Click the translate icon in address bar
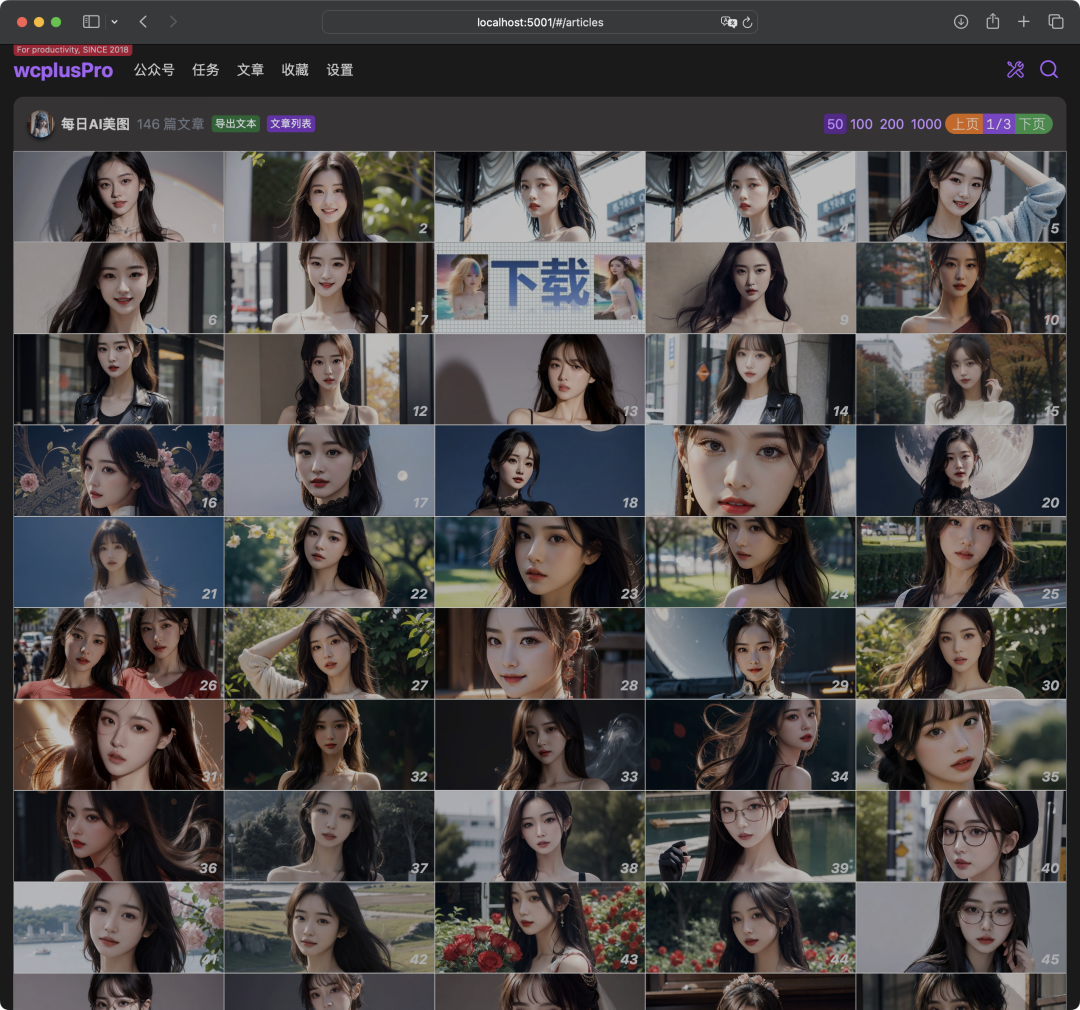The width and height of the screenshot is (1080, 1010). (x=728, y=22)
